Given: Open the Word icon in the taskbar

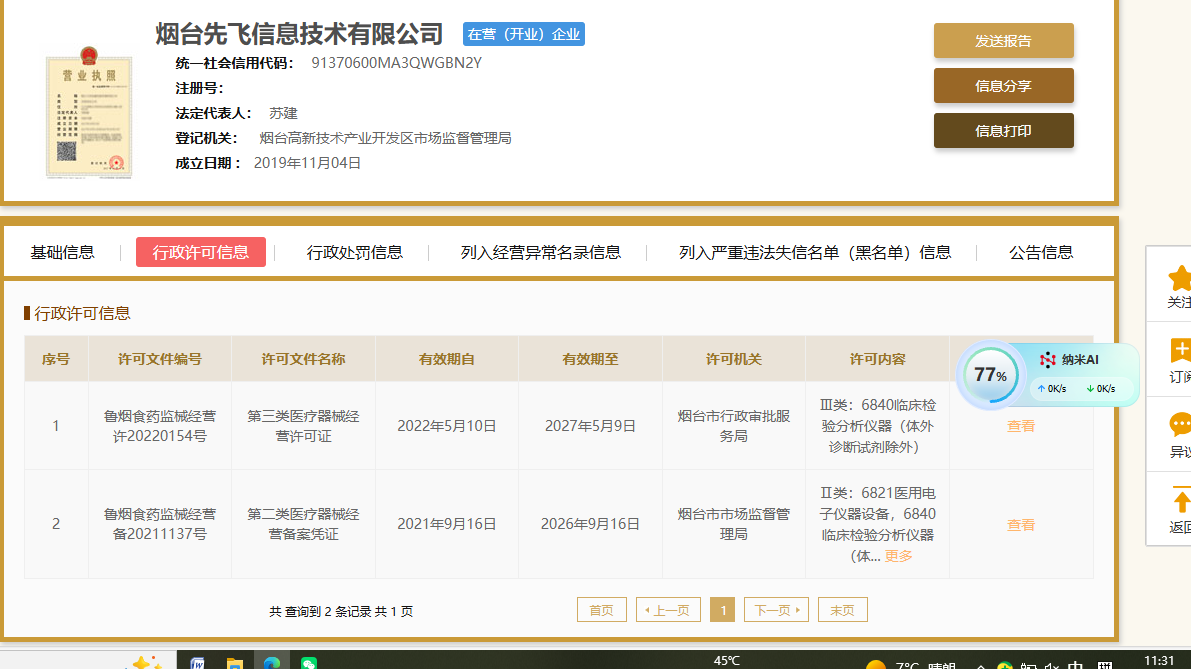Looking at the screenshot, I should point(197,663).
